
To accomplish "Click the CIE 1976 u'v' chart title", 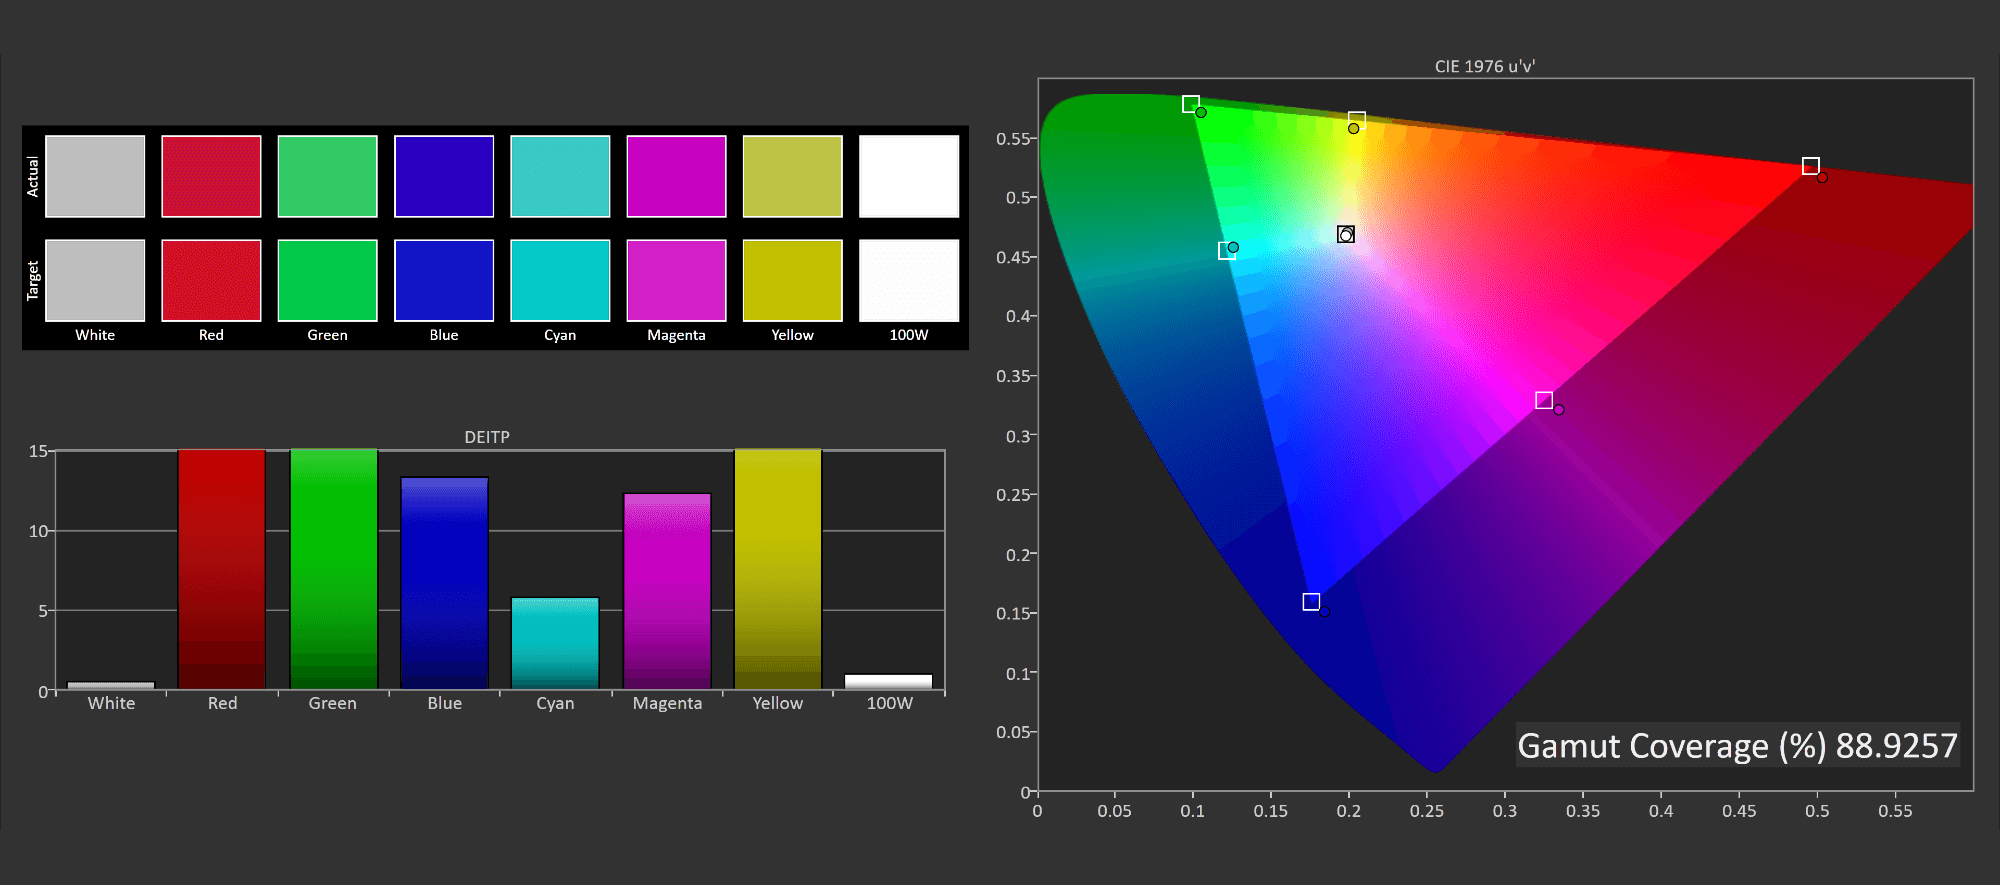I will click(x=1484, y=66).
